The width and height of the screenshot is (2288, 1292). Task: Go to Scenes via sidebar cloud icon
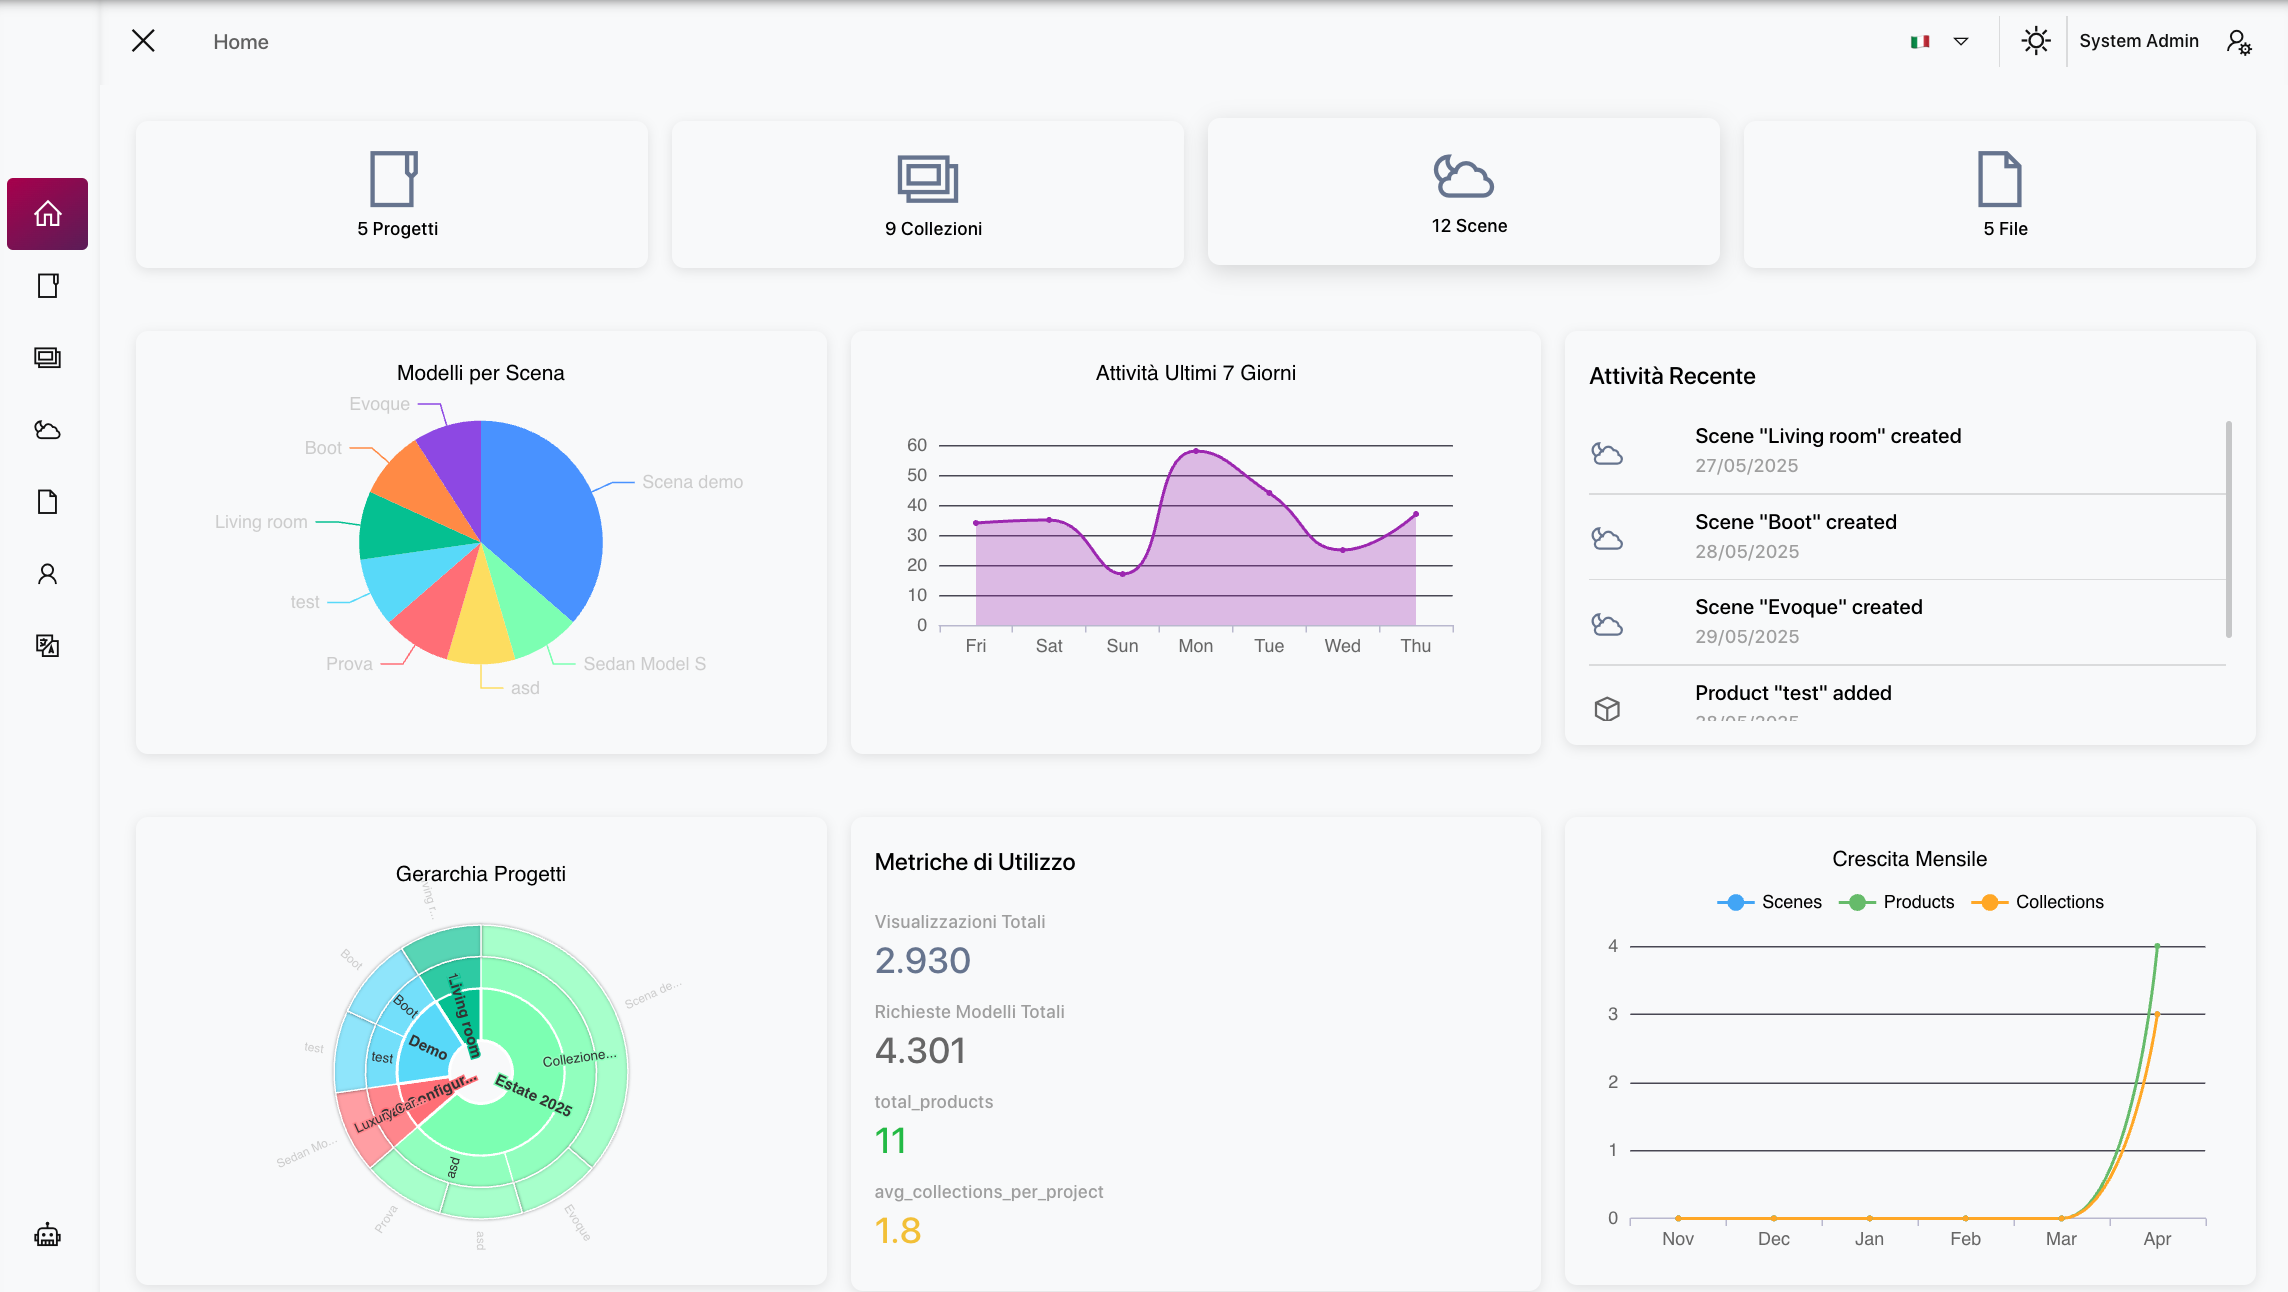tap(47, 430)
